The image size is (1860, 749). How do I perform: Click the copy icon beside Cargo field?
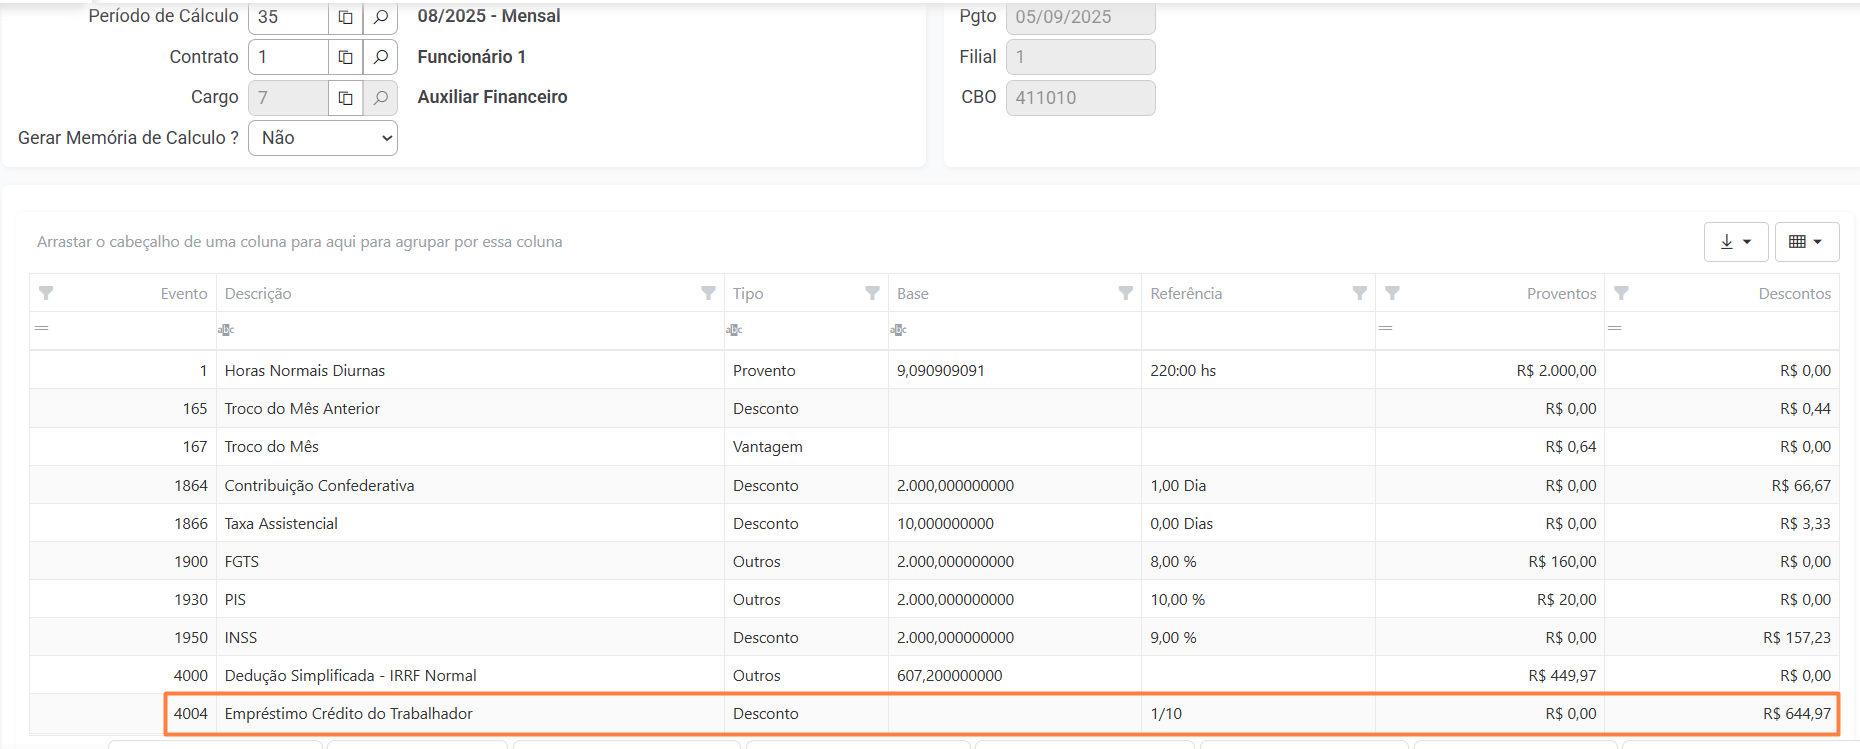345,98
